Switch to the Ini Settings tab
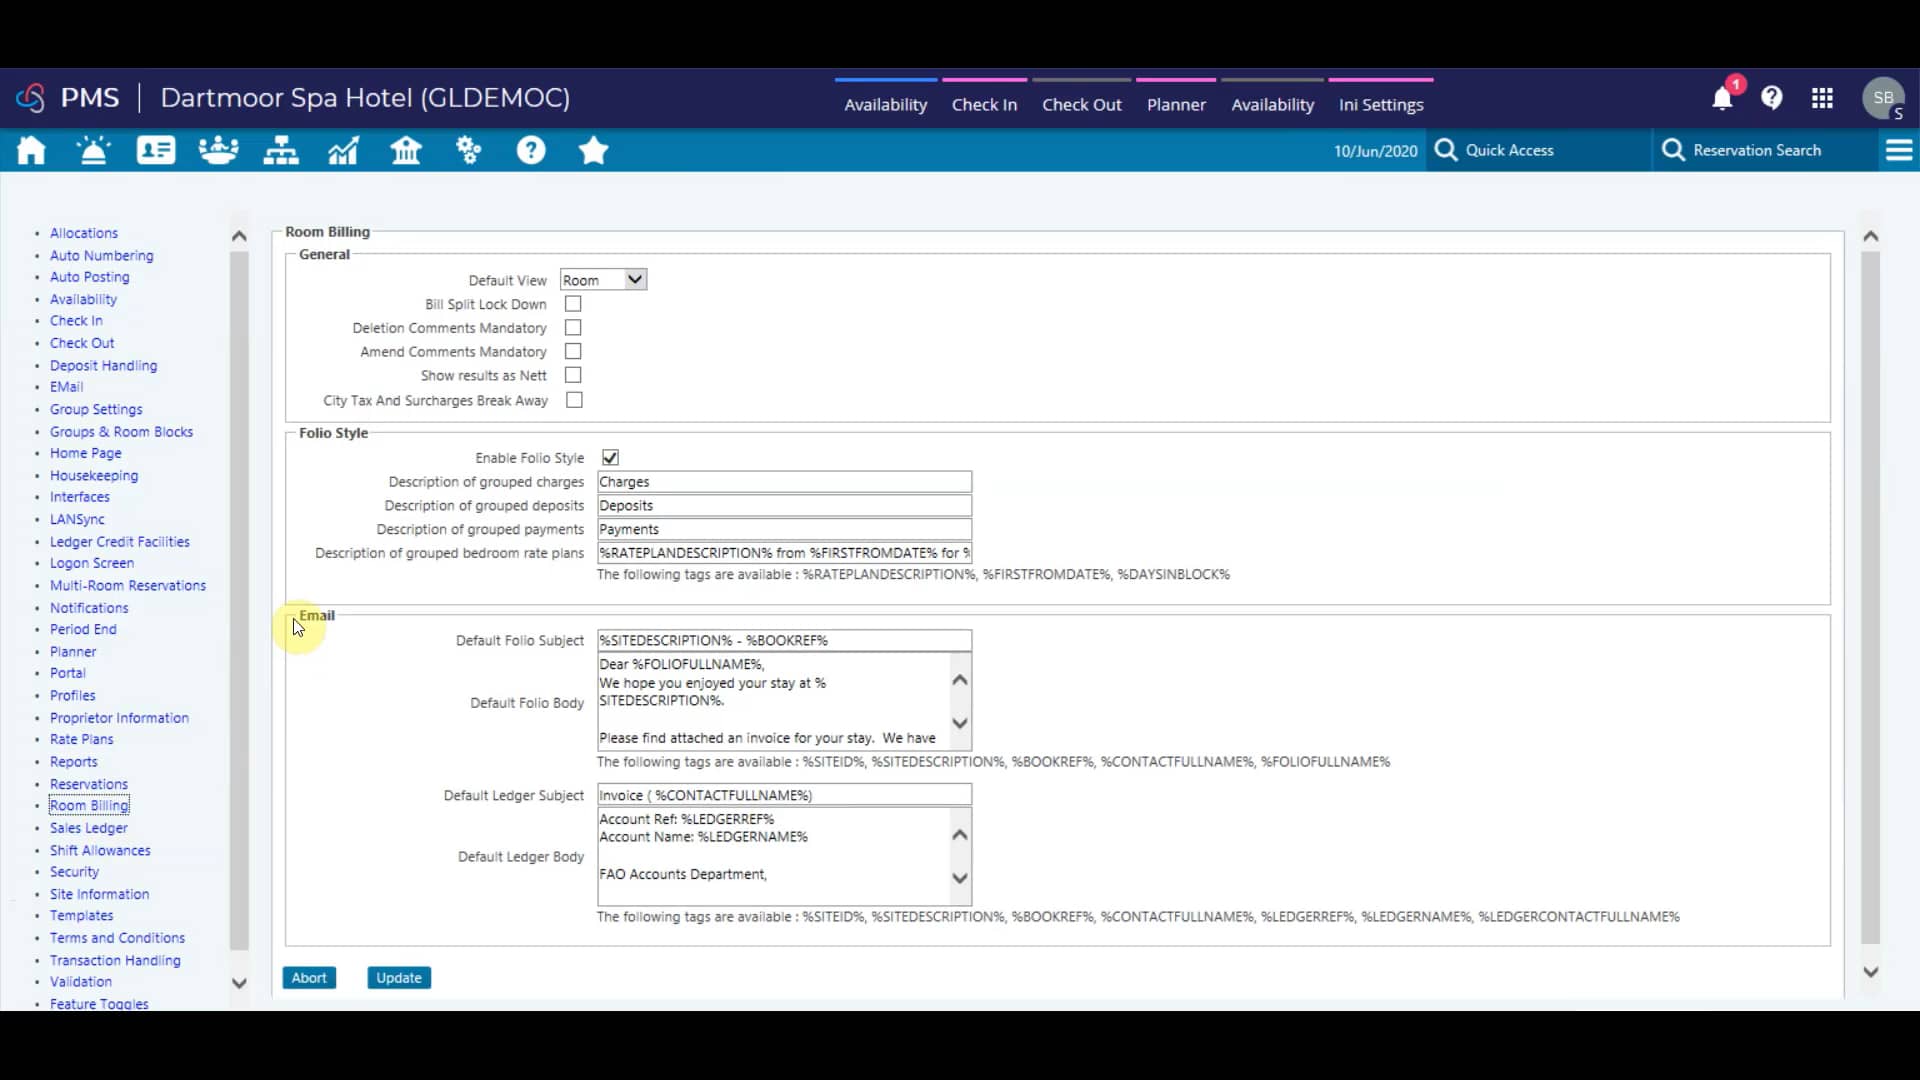Screen dimensions: 1920x1080 point(1381,104)
